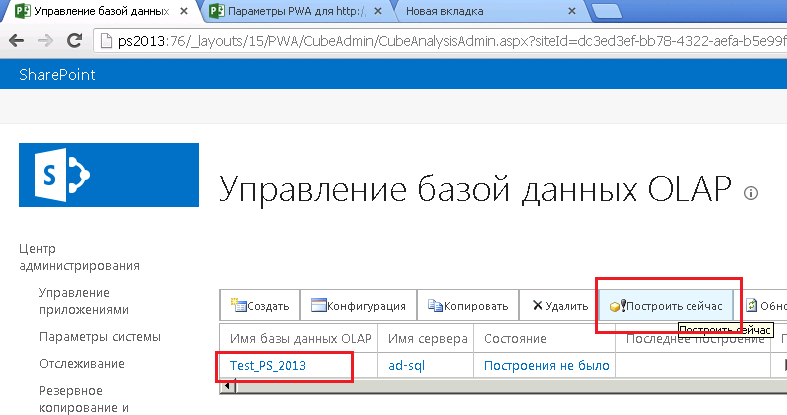Click the Создать toolbar icon
Viewport: 787px width, 415px height.
coord(238,305)
